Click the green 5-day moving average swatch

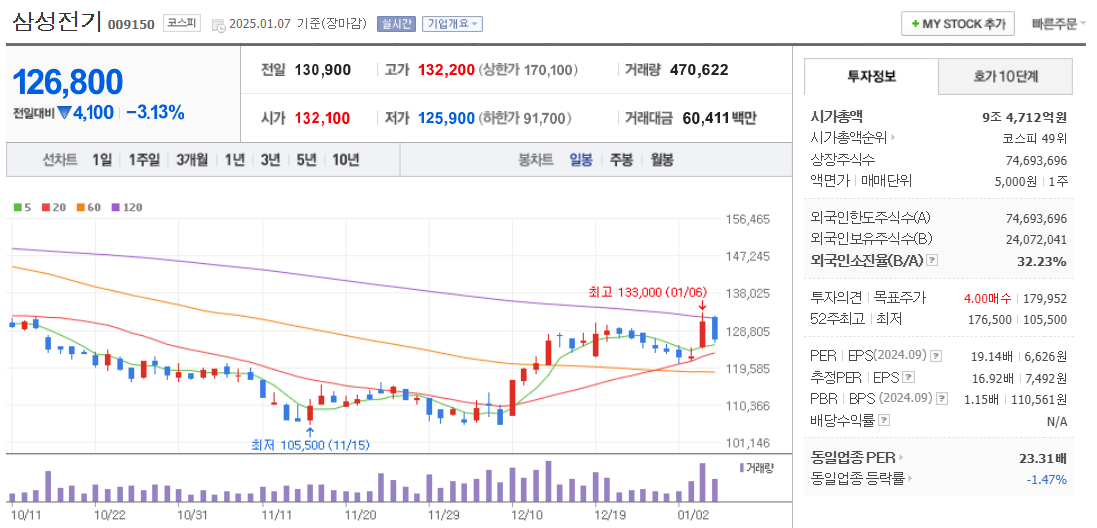[x=17, y=207]
